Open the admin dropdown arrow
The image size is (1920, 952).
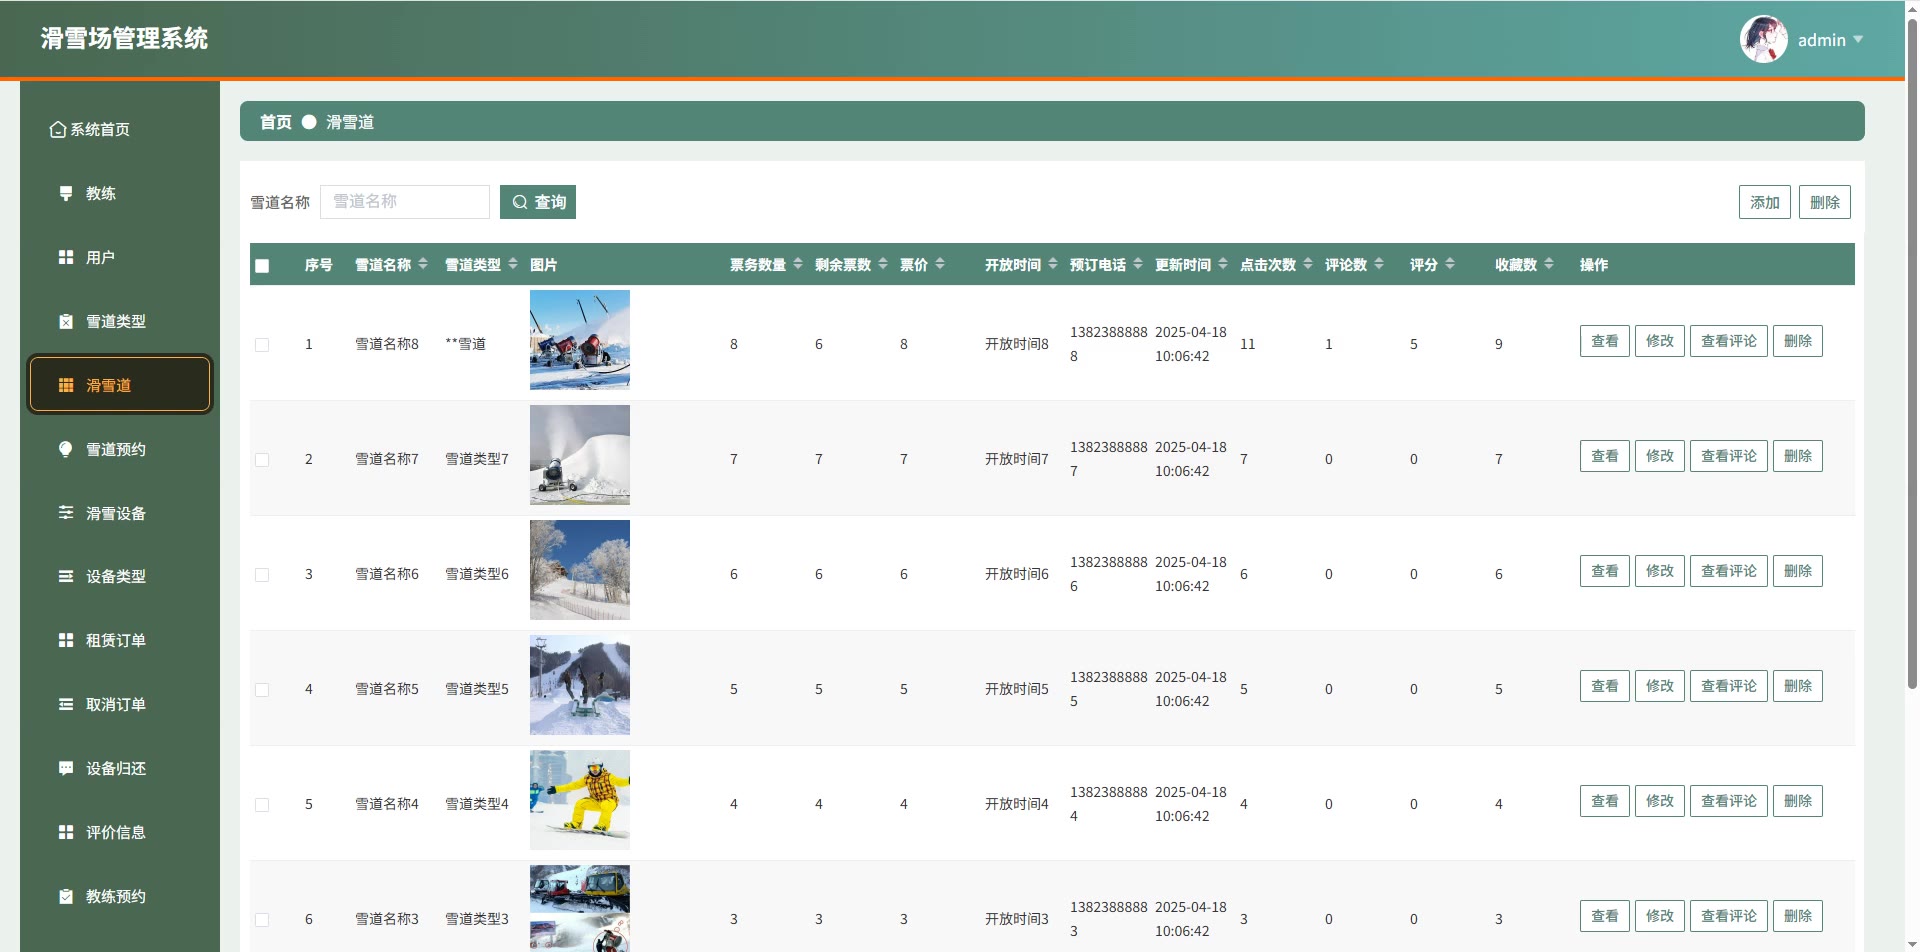point(1858,40)
